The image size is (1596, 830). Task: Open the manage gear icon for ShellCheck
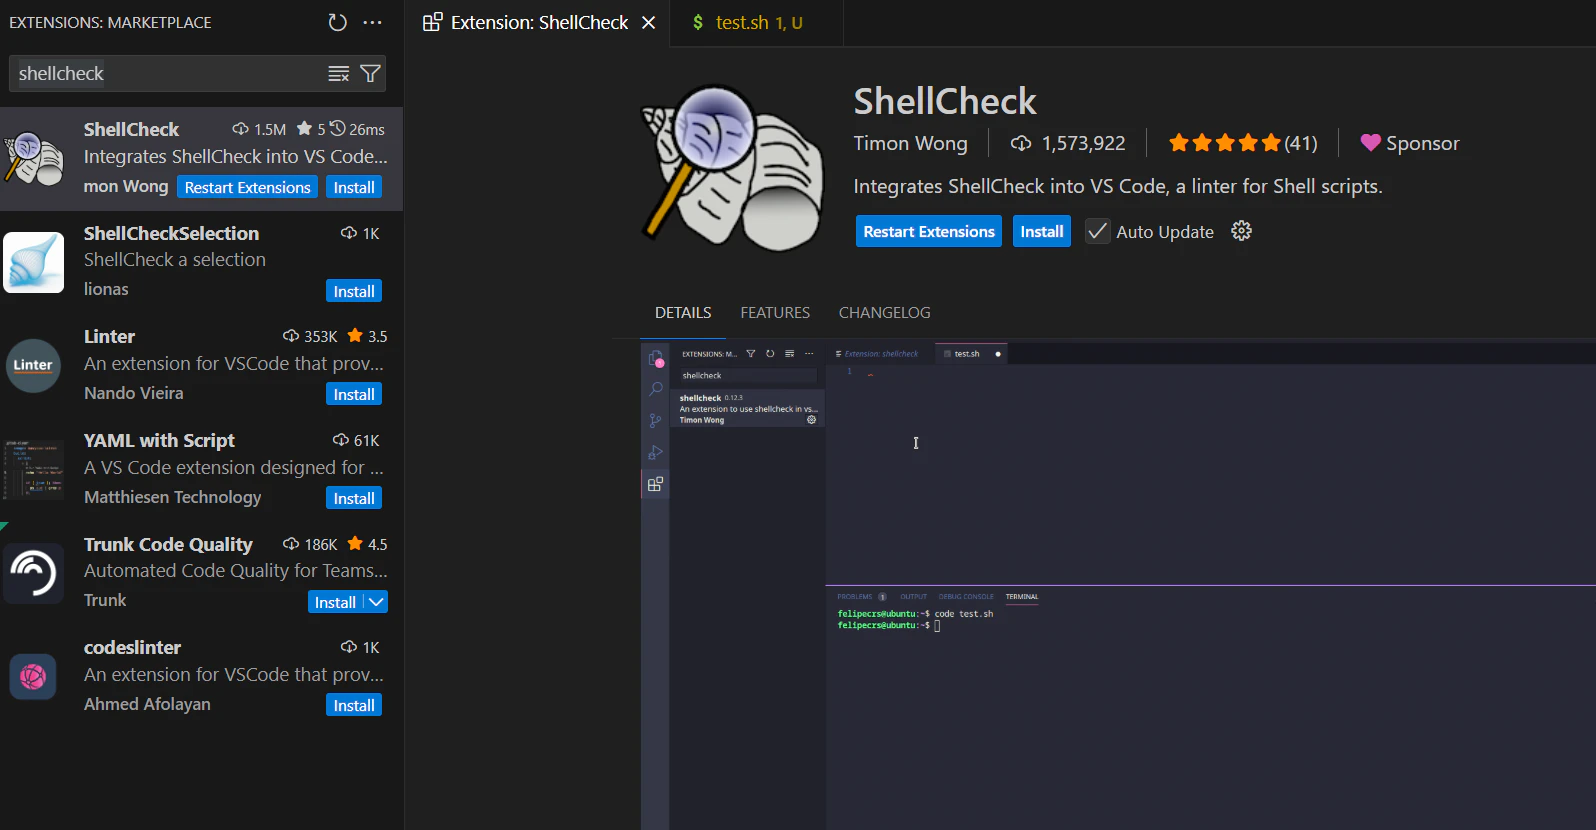1241,231
